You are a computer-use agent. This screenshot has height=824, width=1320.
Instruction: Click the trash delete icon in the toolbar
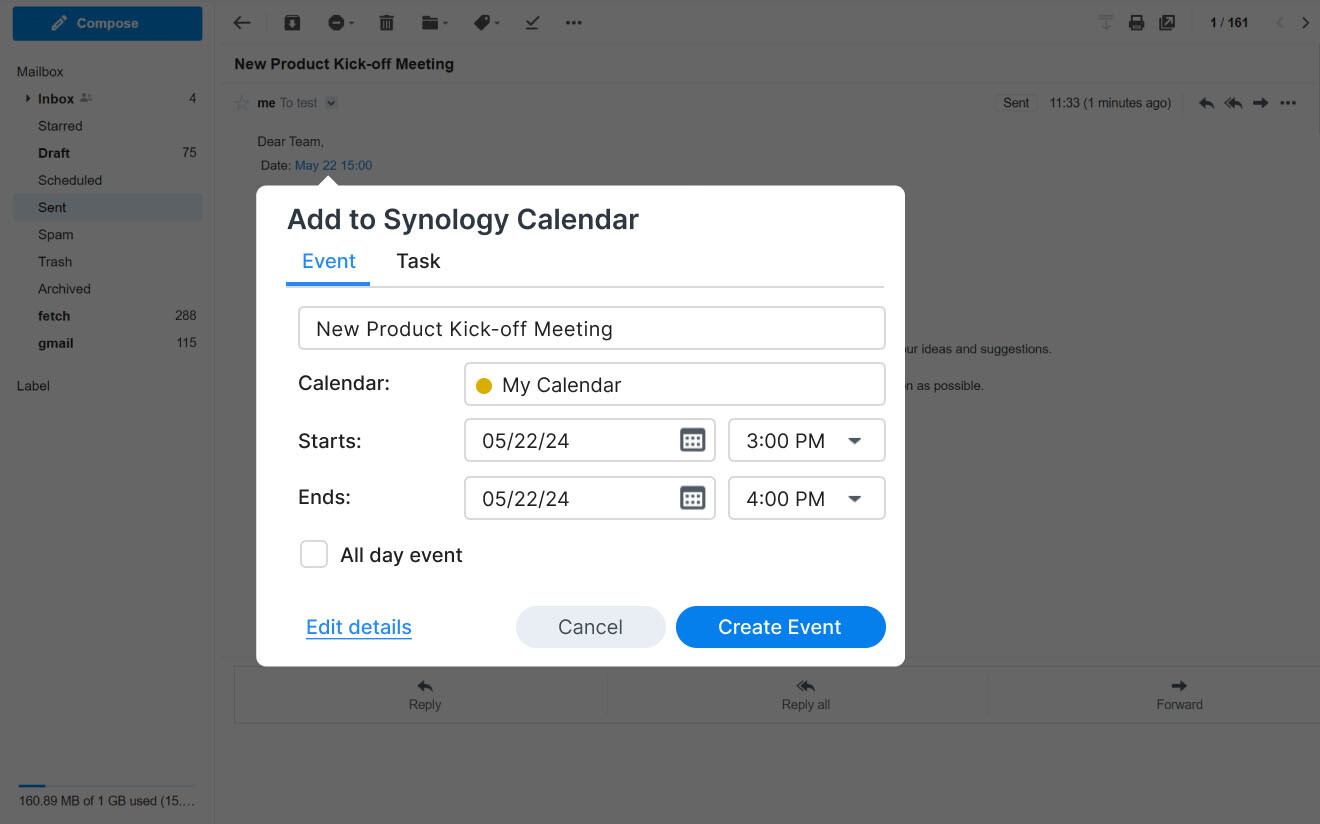386,23
